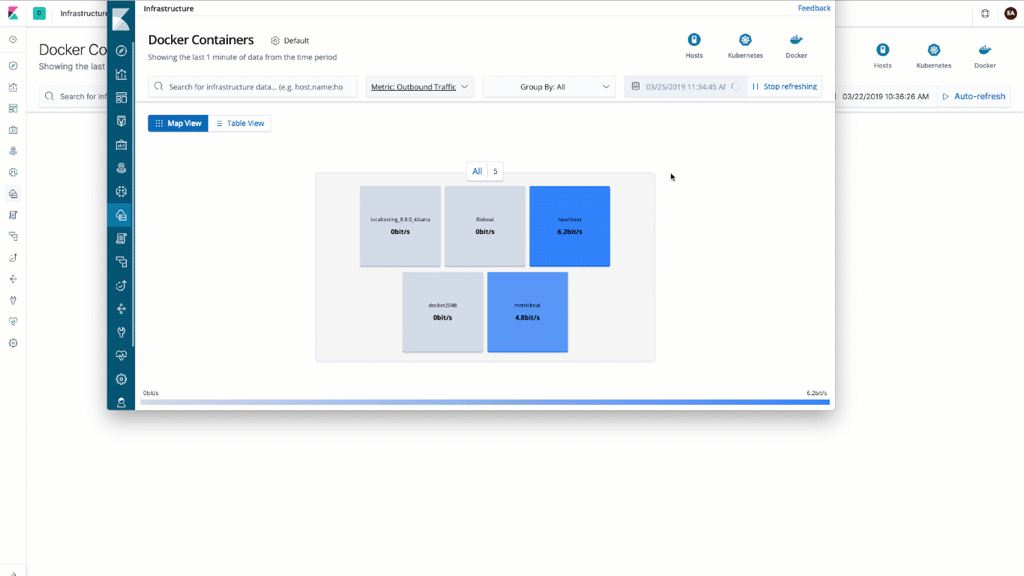Select the localtesting_8.0.0_kibana container tile

coord(400,226)
